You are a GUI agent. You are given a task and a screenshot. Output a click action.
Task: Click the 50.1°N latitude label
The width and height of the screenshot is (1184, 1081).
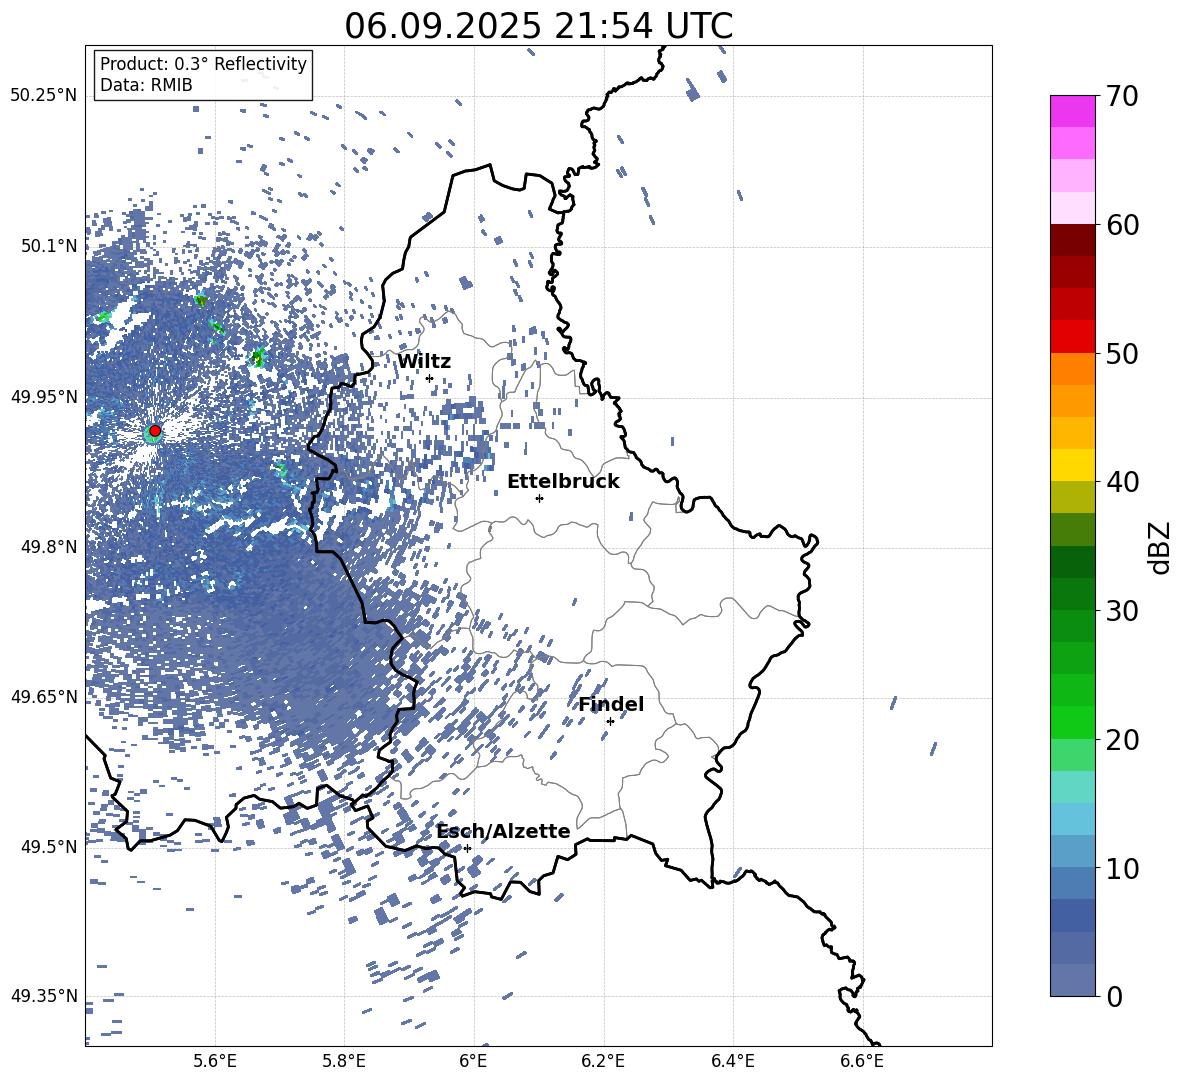[49, 246]
